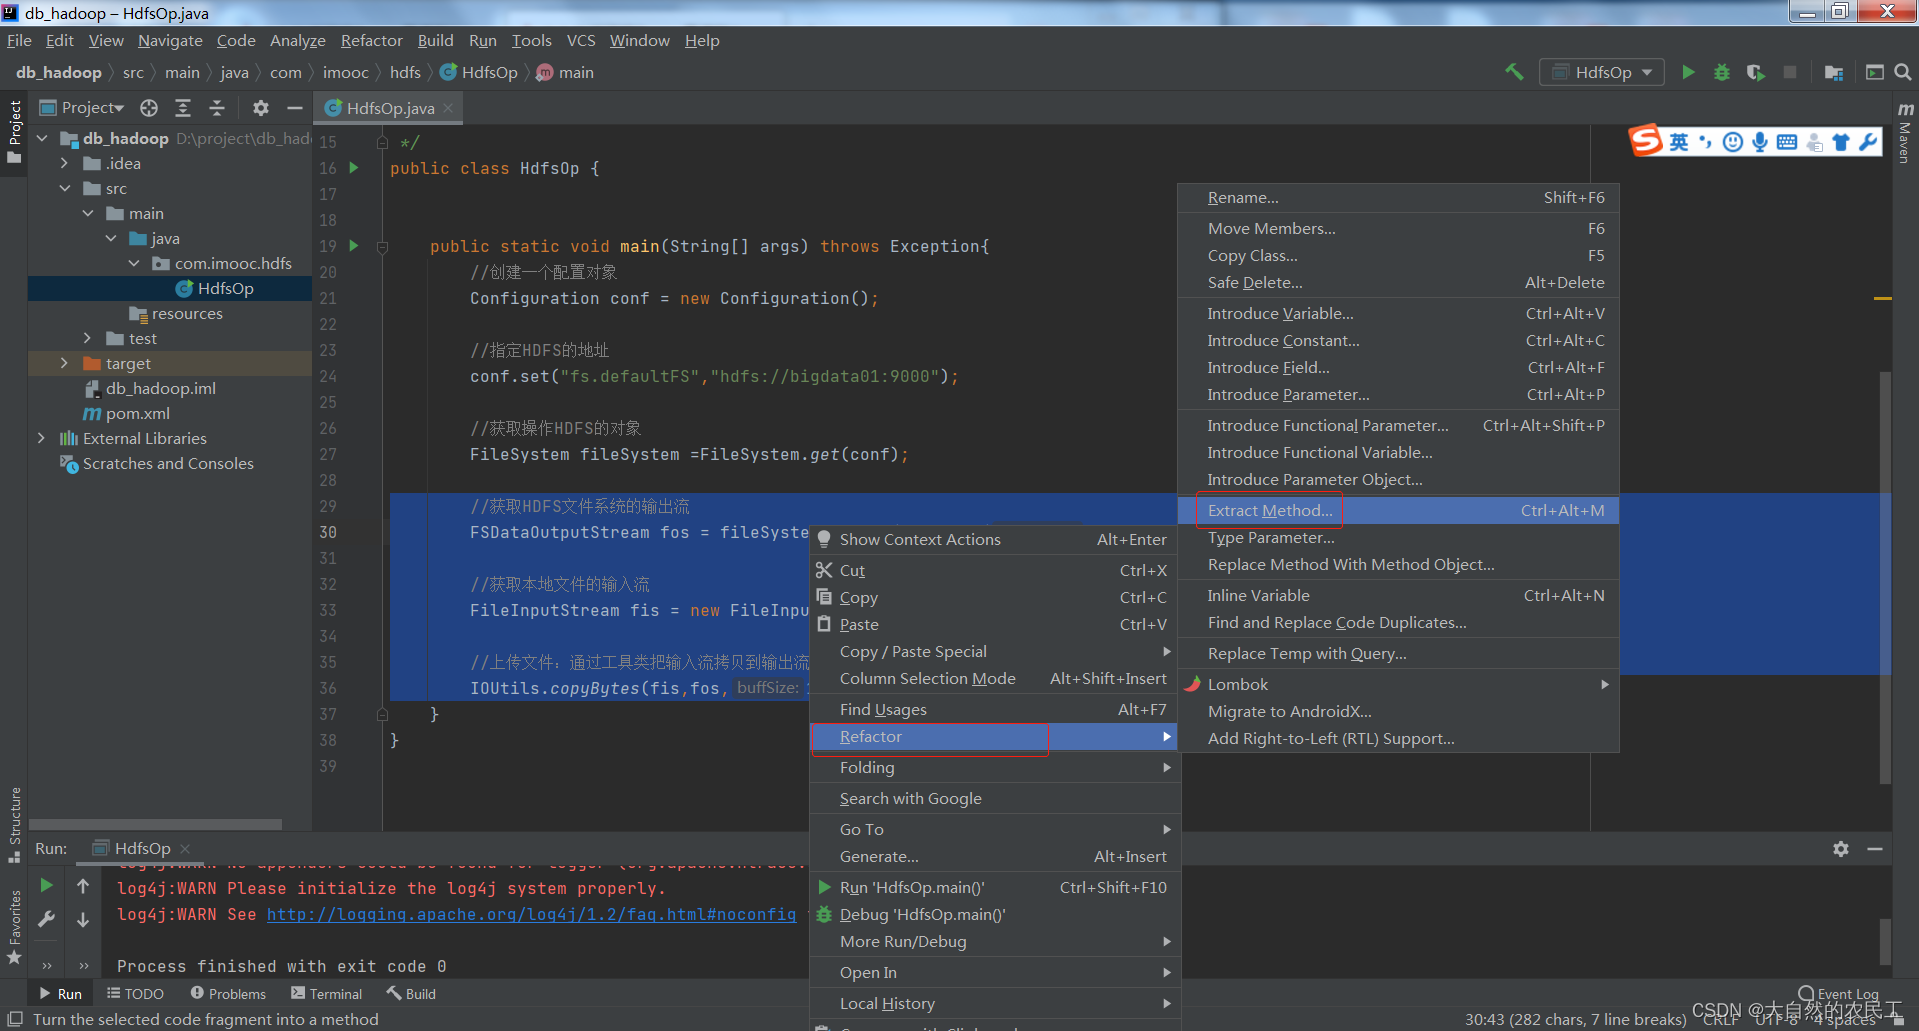The width and height of the screenshot is (1919, 1031).
Task: Click the green Run button in toolbar
Action: 1688,72
